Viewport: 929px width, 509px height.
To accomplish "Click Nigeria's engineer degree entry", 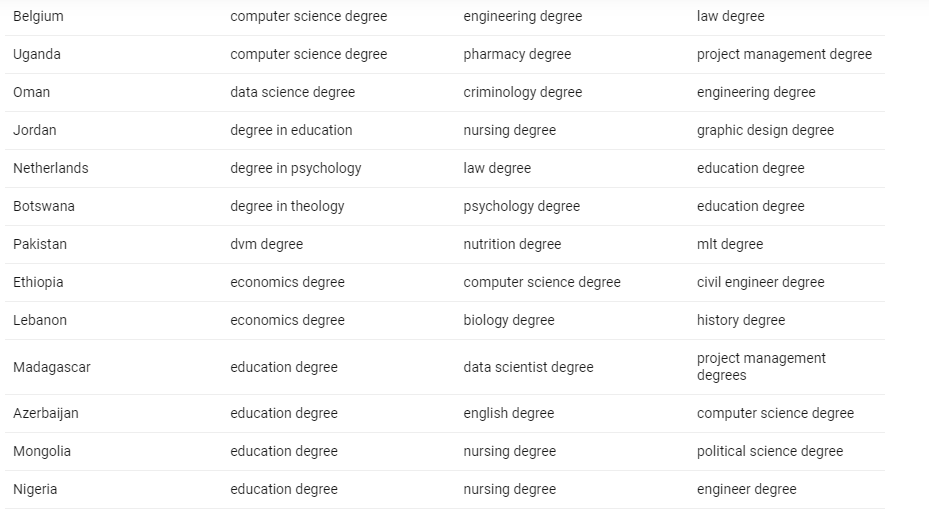I will (x=747, y=489).
